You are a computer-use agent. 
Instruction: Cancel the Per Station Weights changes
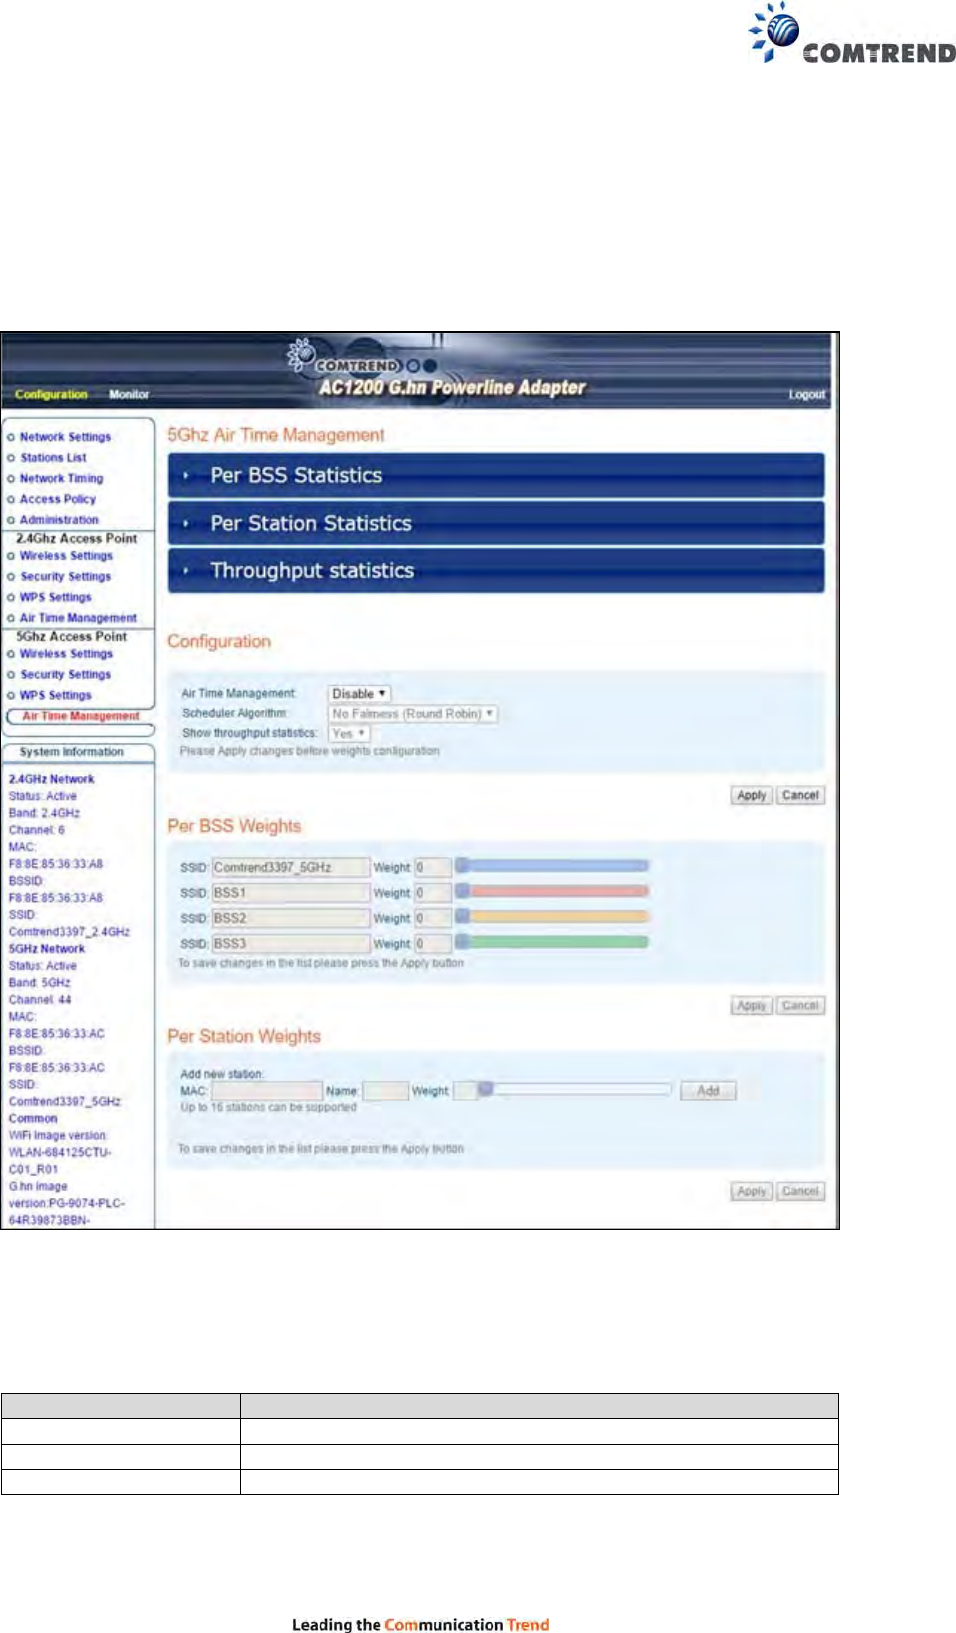point(800,1192)
